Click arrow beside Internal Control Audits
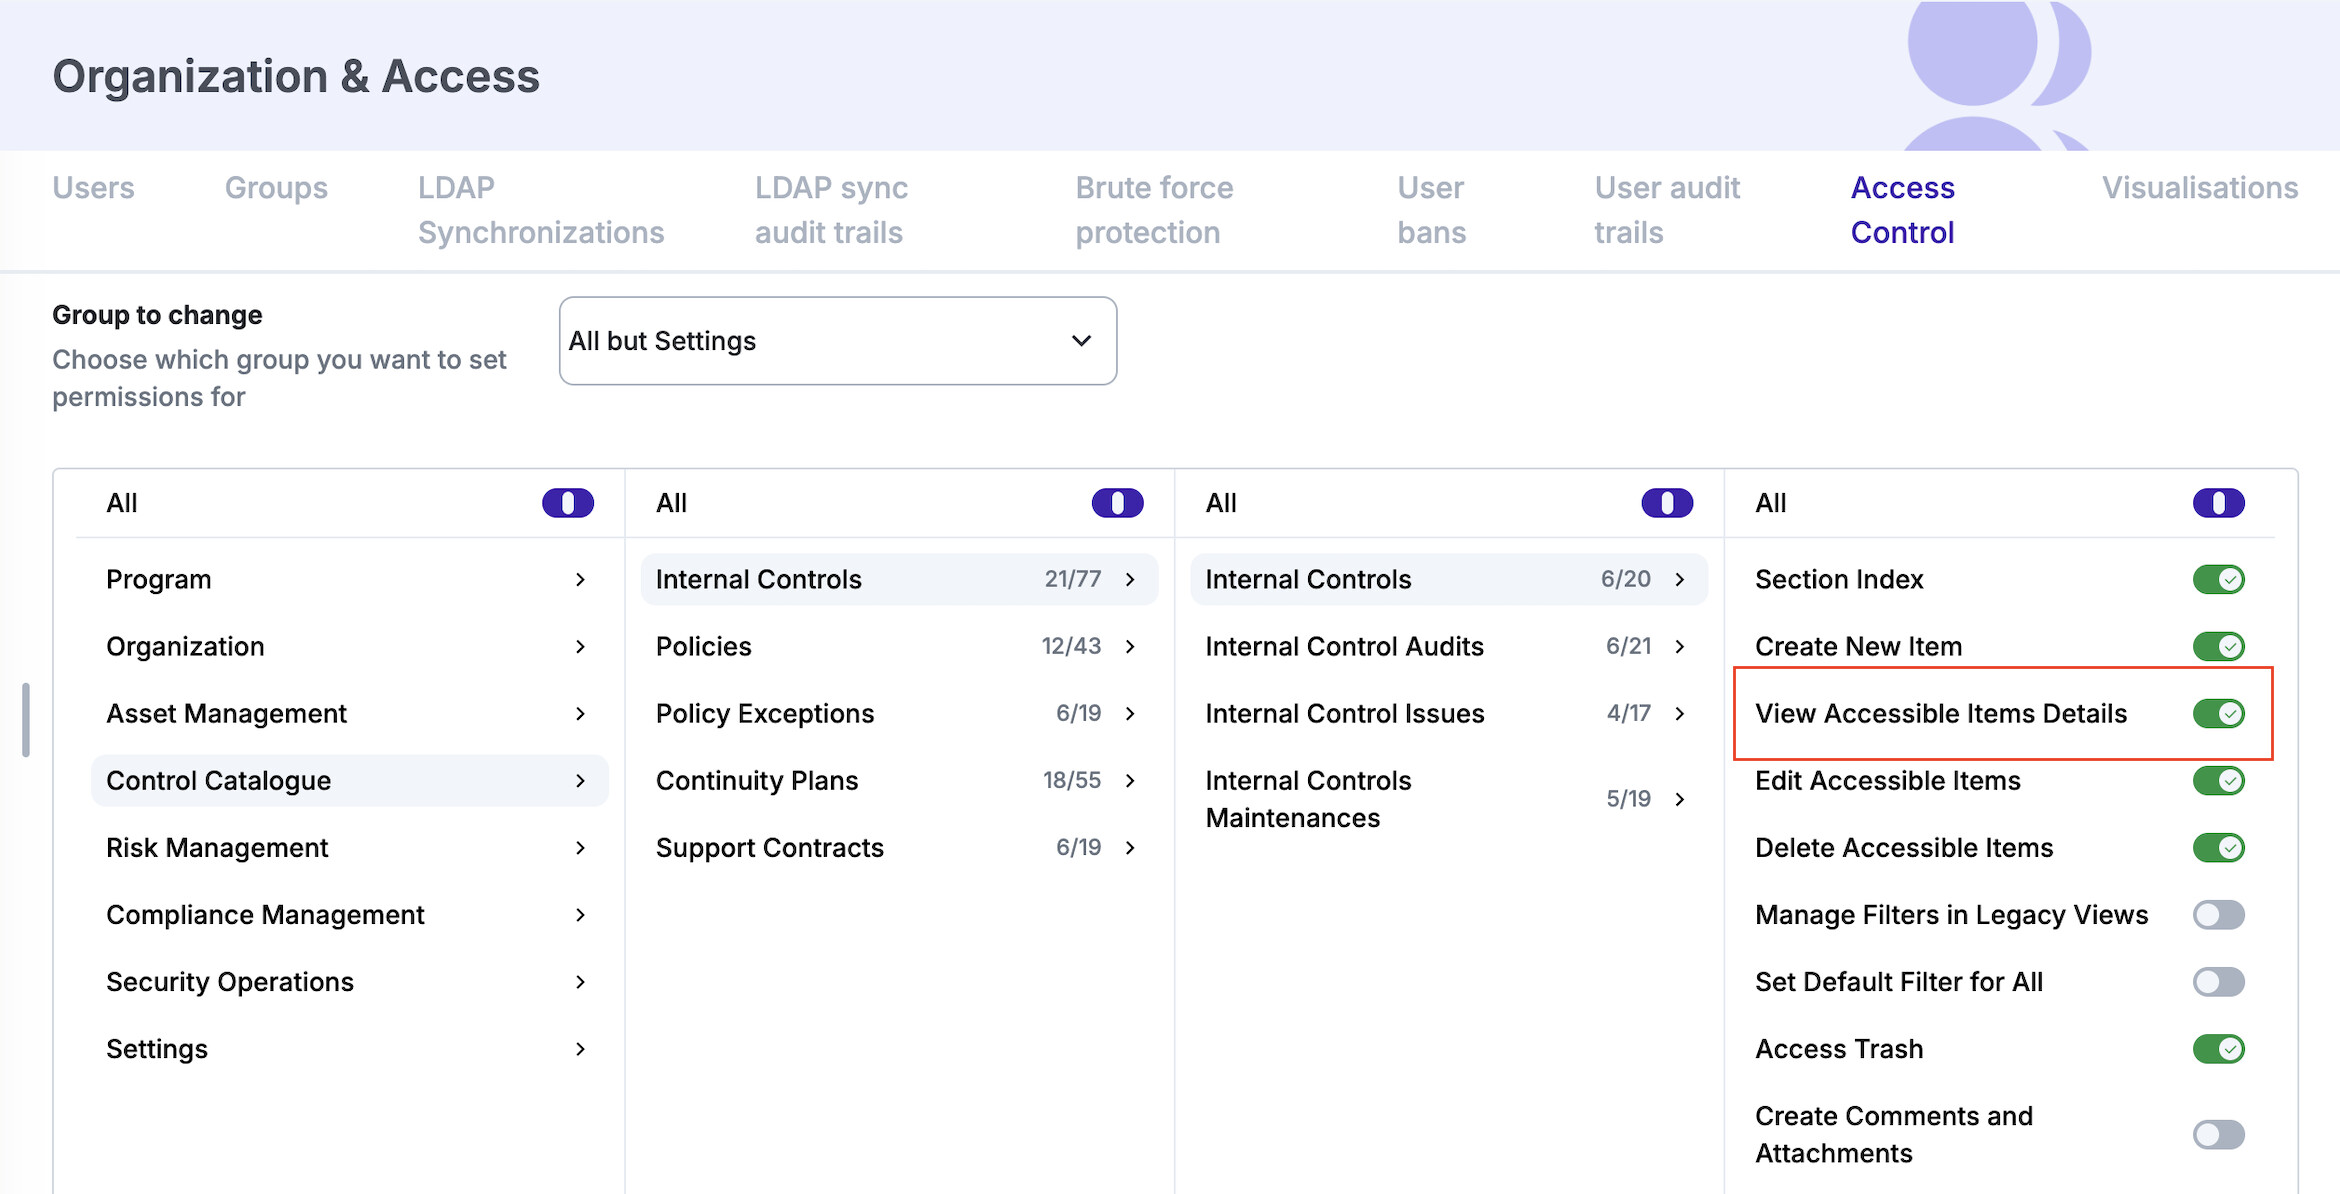 (1680, 647)
